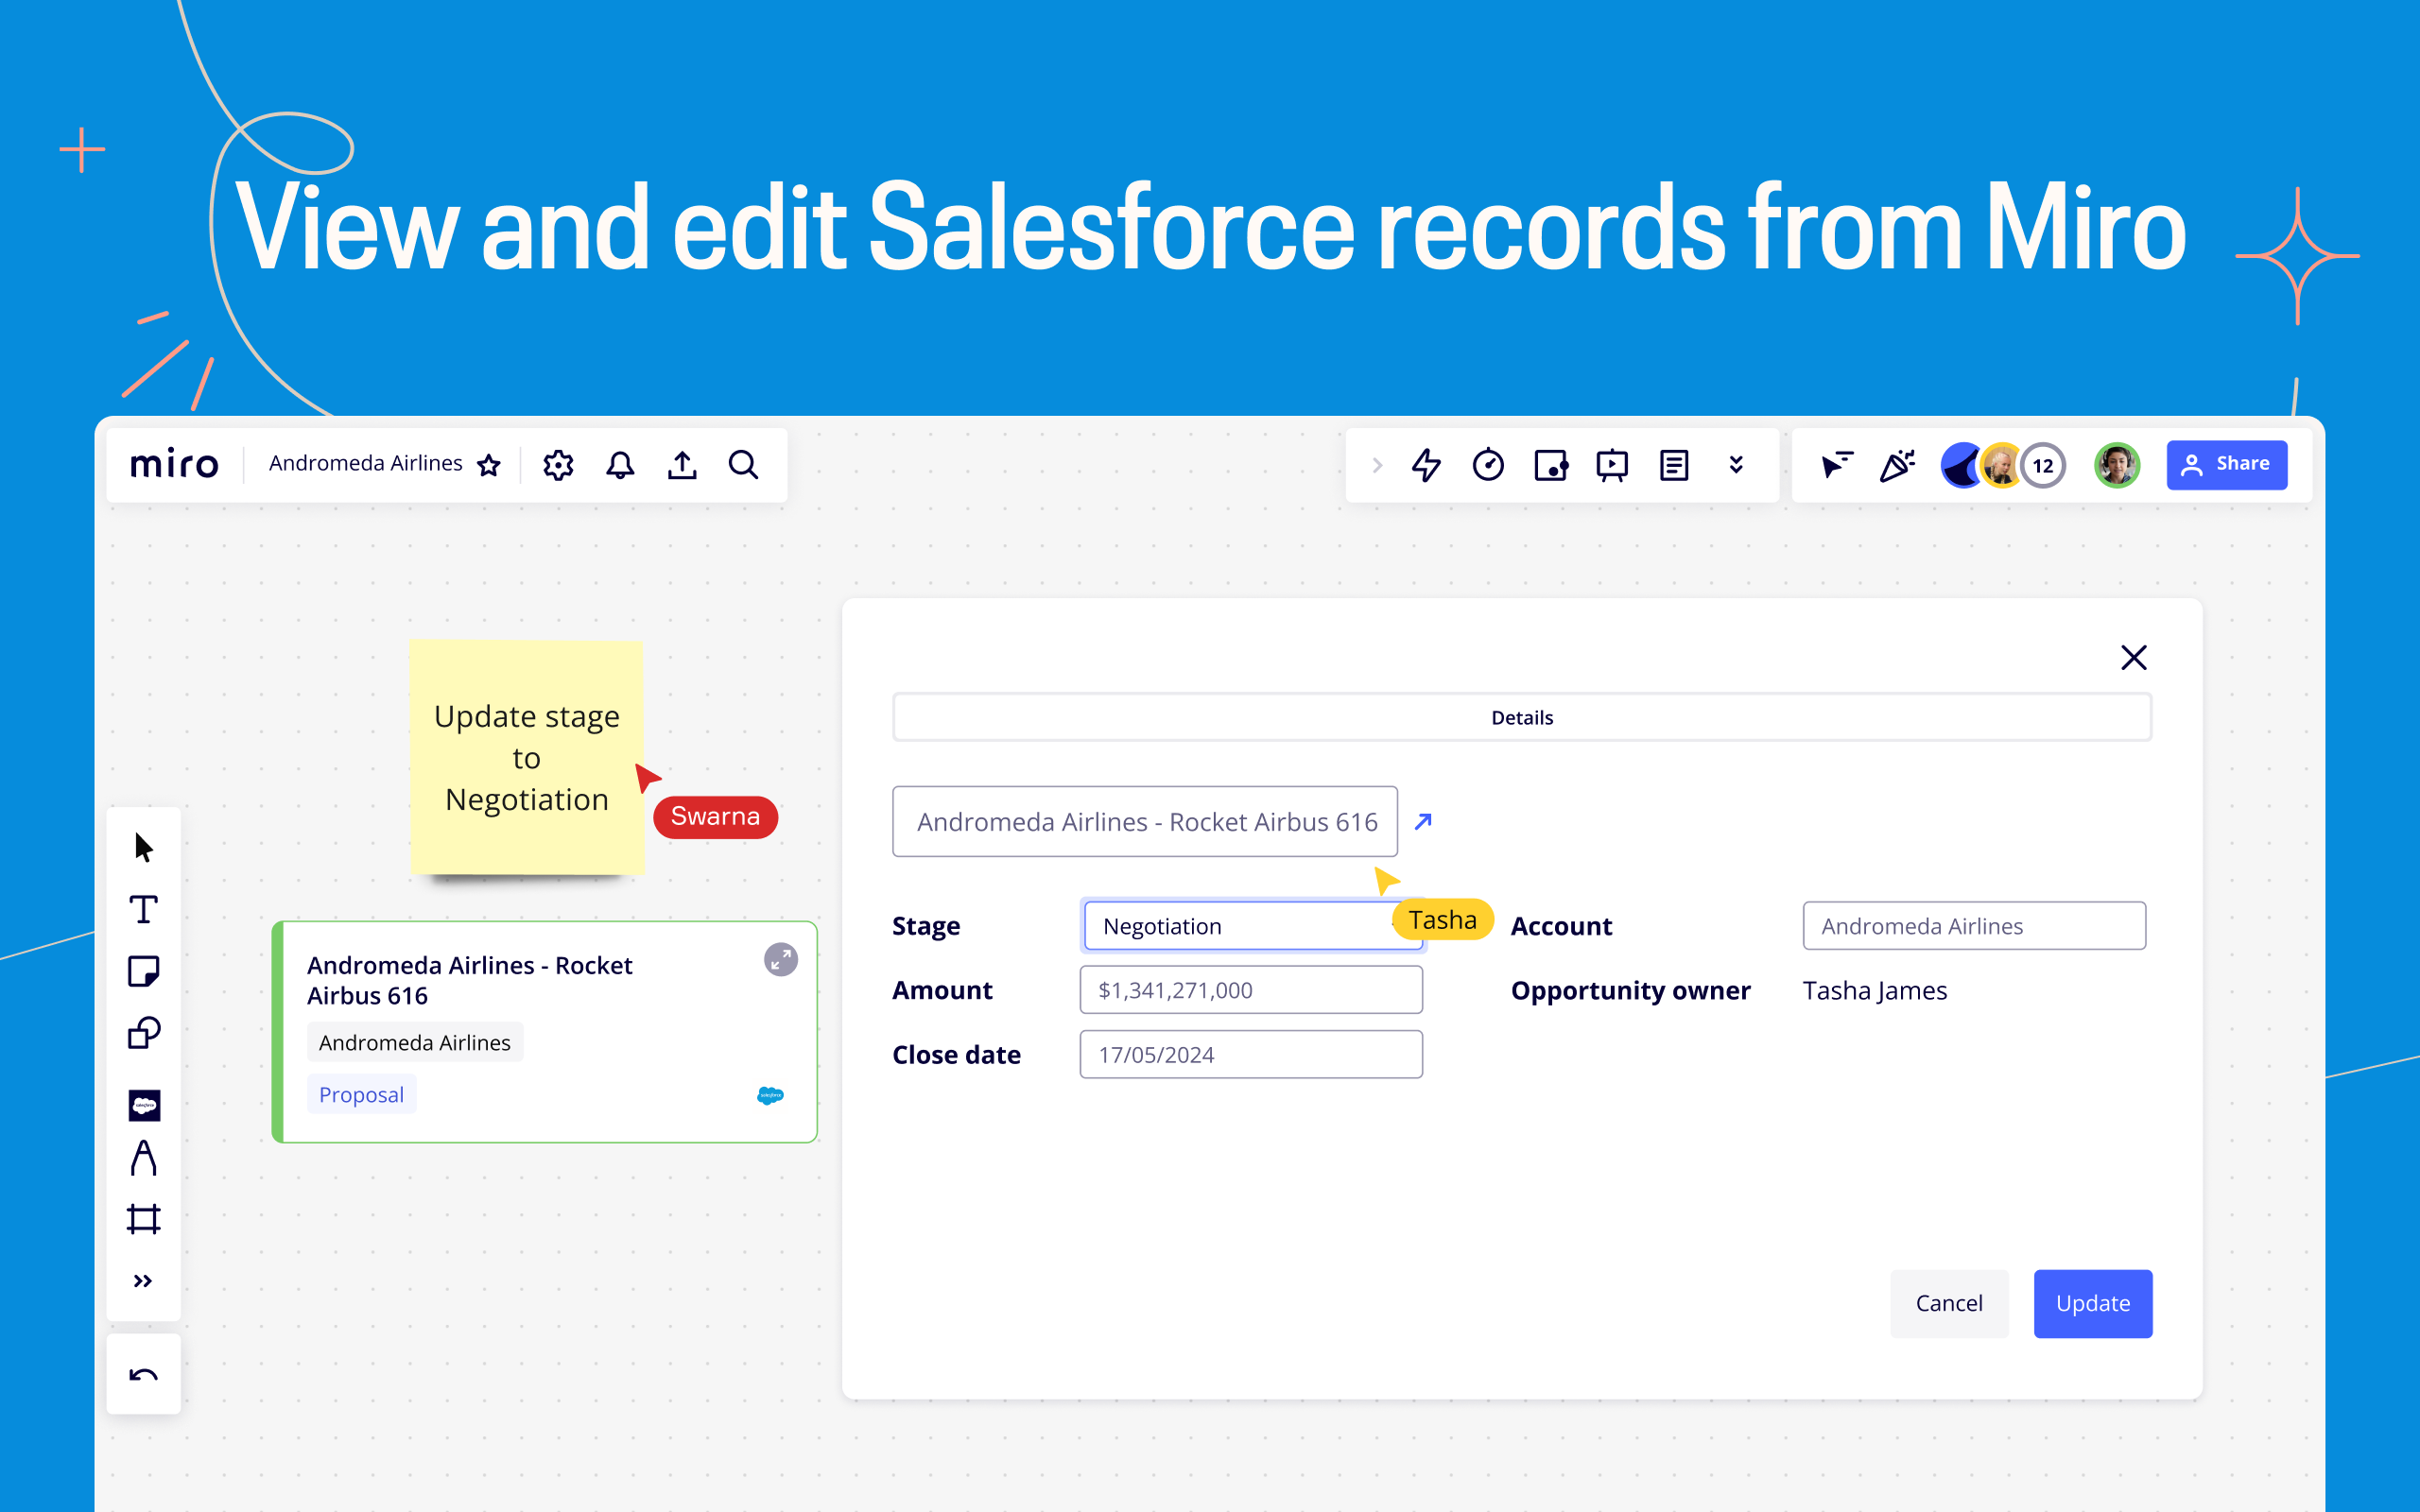Launch the confetti celebration effect
Screen dimensions: 2420x1512
point(1896,464)
